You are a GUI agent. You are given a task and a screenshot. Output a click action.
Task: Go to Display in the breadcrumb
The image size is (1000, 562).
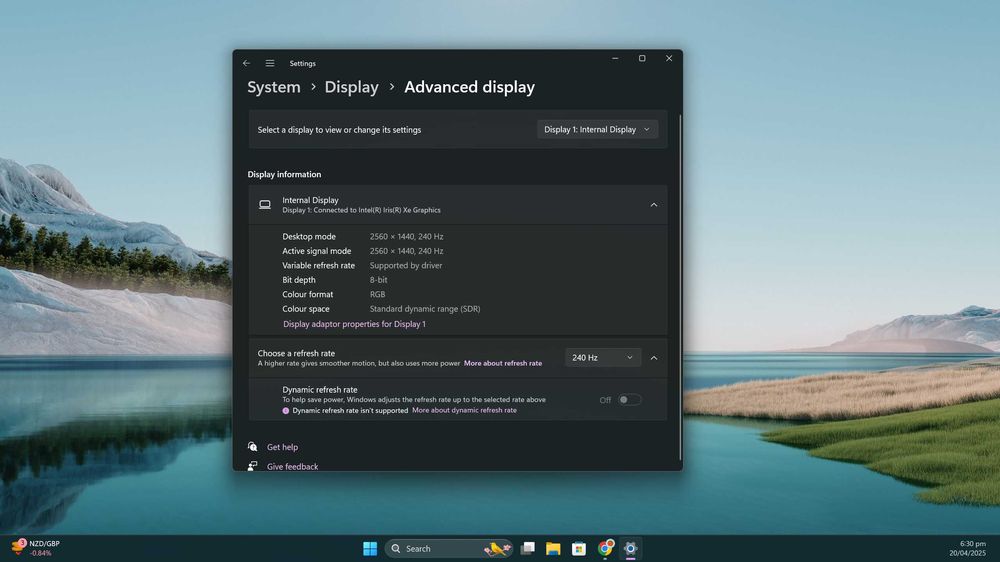point(351,87)
